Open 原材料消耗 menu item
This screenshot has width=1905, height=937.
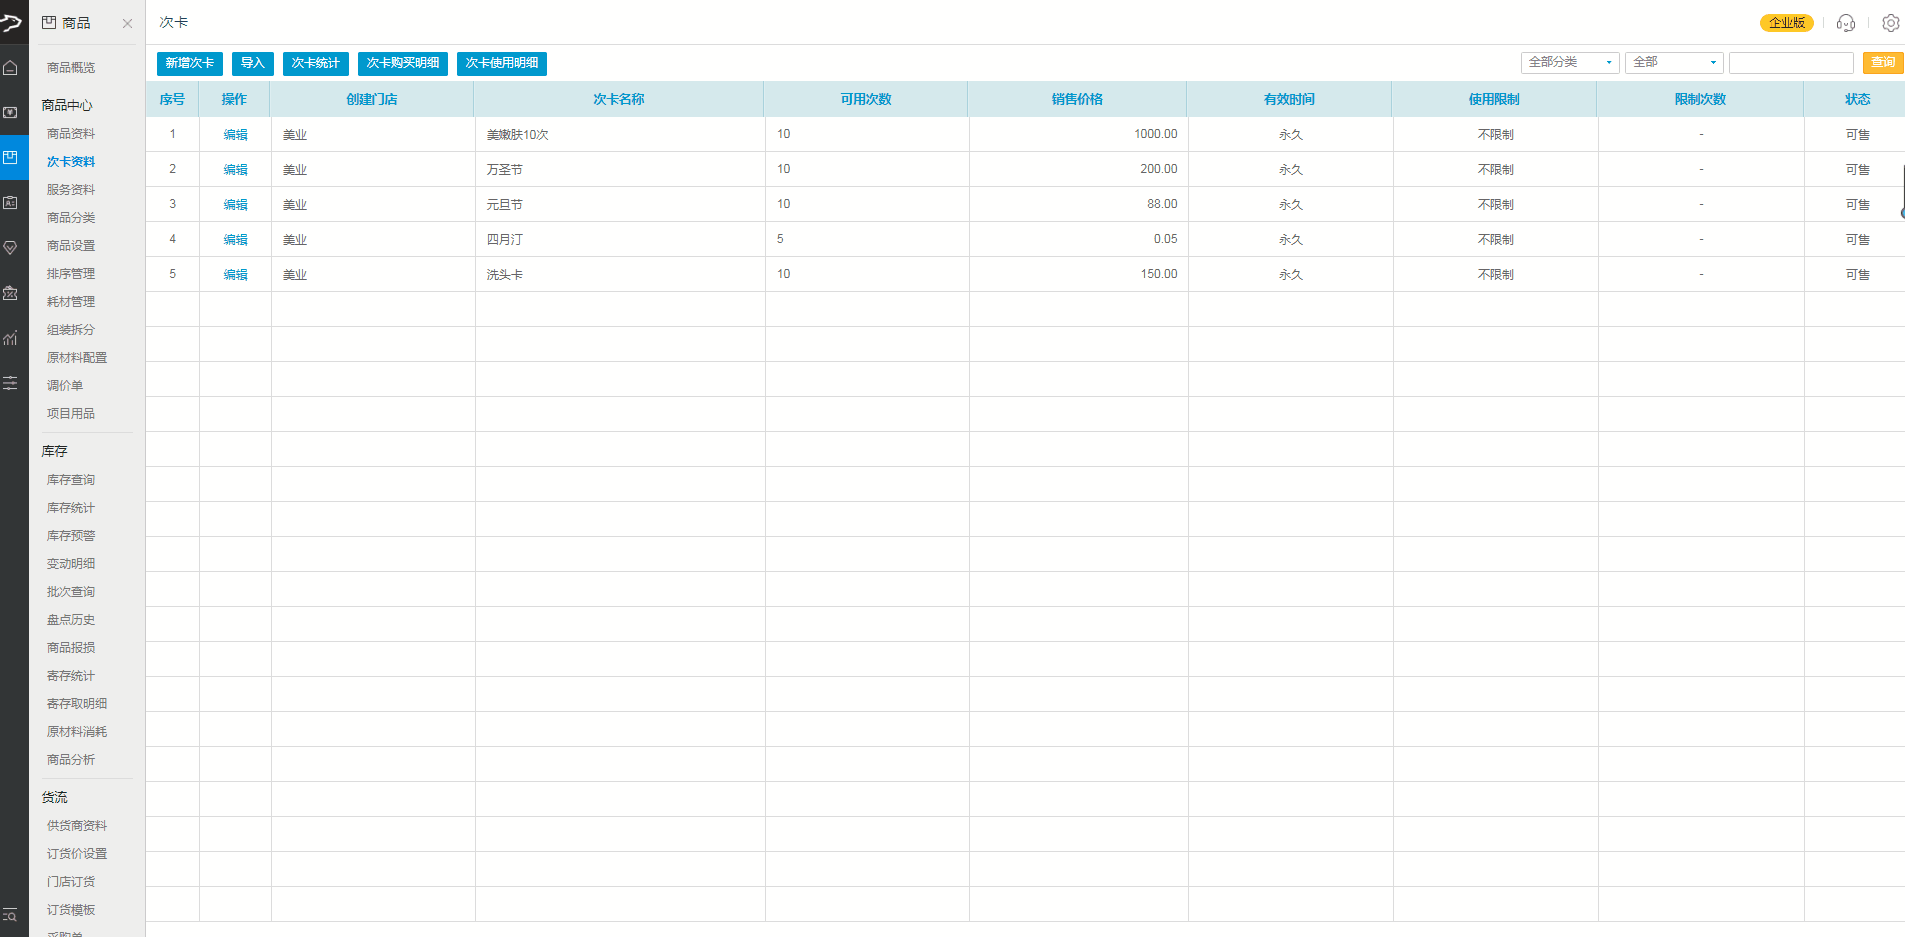77,732
